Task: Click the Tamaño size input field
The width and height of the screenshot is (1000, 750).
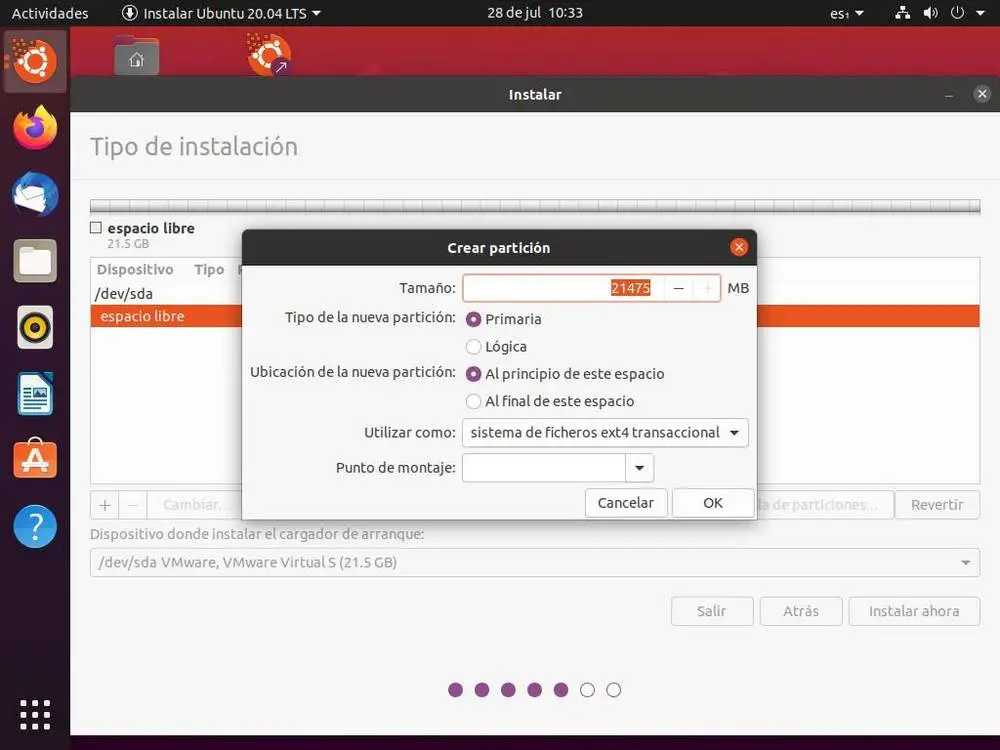Action: (563, 288)
